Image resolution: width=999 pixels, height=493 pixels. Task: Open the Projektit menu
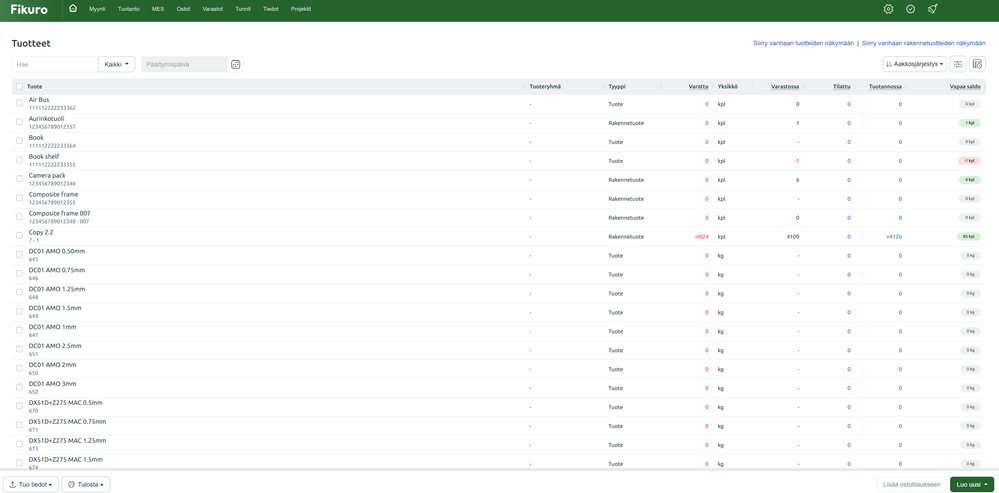[301, 9]
